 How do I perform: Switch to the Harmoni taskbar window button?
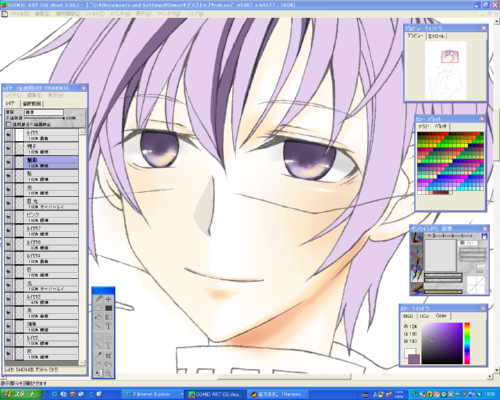click(277, 394)
